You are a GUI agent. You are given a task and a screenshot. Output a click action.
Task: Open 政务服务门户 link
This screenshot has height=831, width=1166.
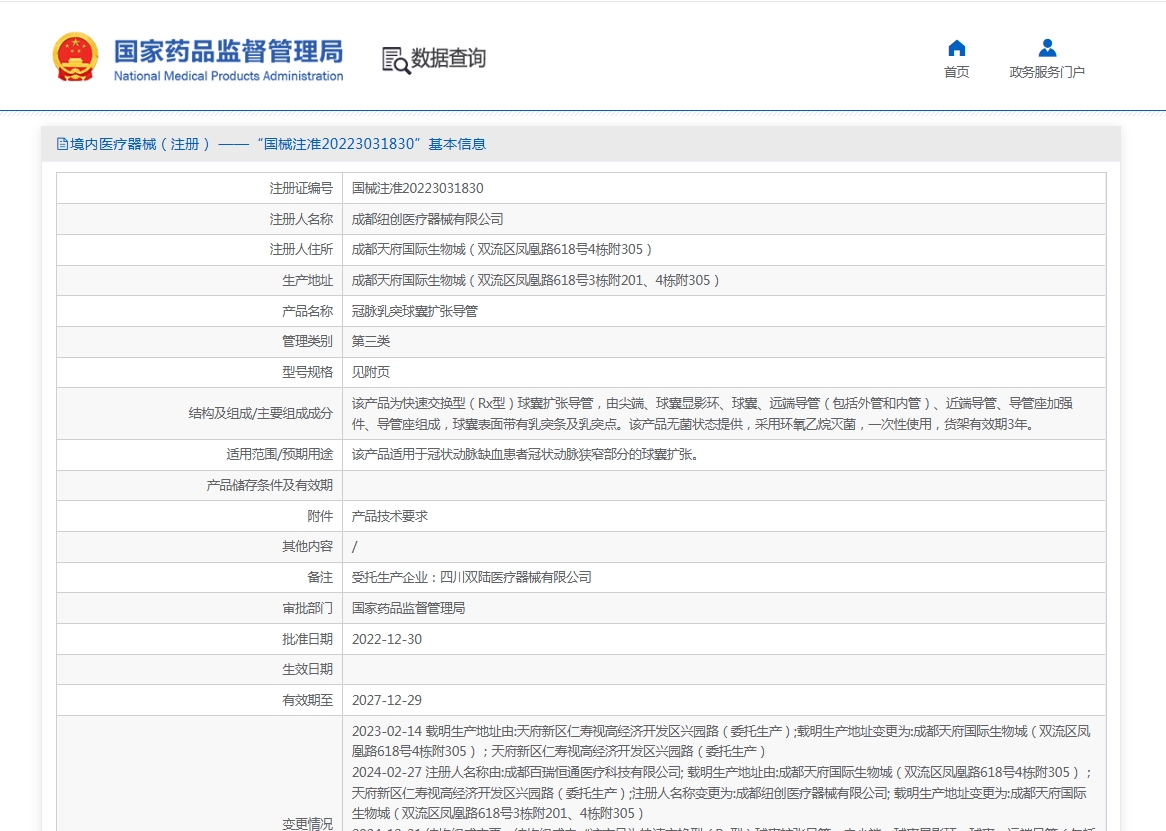pos(1047,72)
